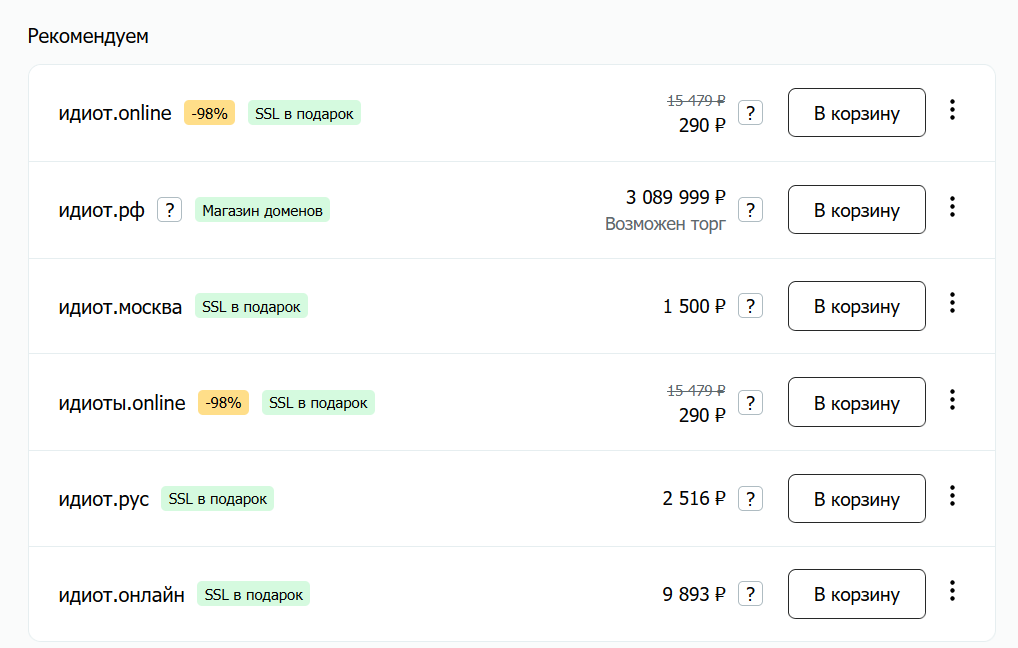The height and width of the screenshot is (648, 1018).
Task: Add идиот.рф to cart
Action: [857, 210]
